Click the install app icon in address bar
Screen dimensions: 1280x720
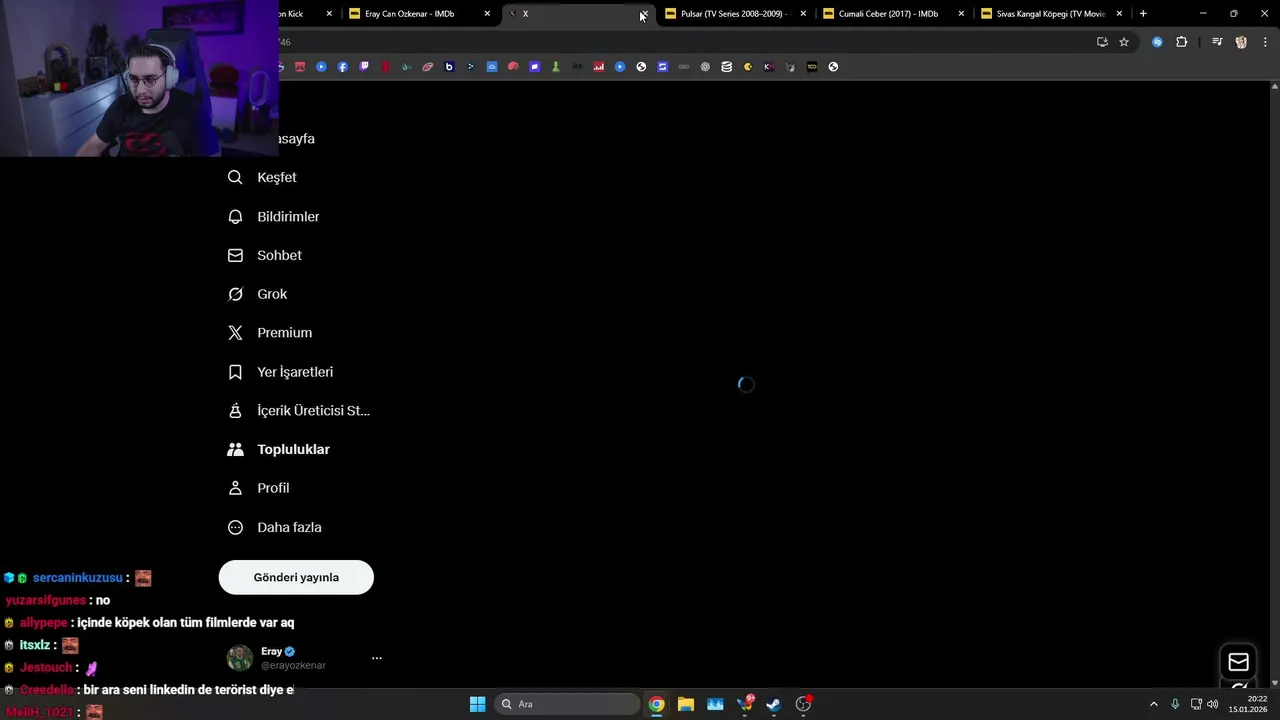coord(1102,42)
